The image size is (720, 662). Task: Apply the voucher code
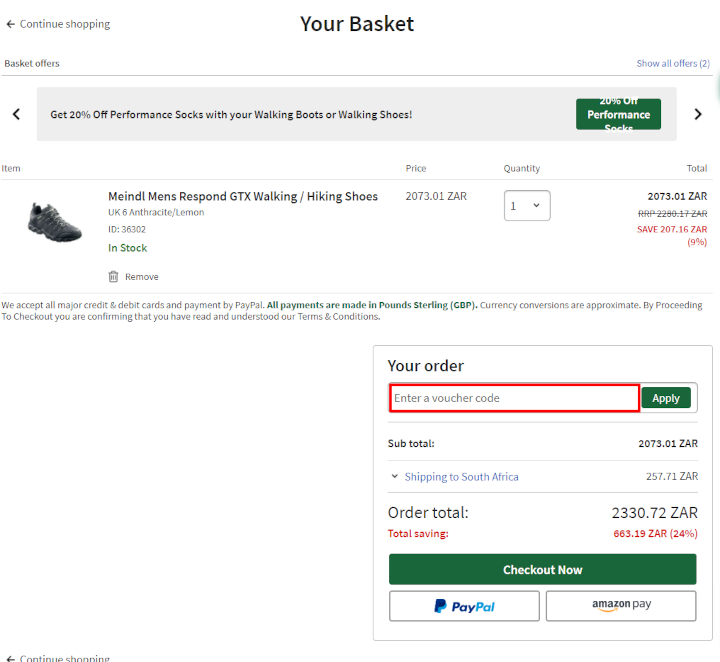pyautogui.click(x=666, y=398)
